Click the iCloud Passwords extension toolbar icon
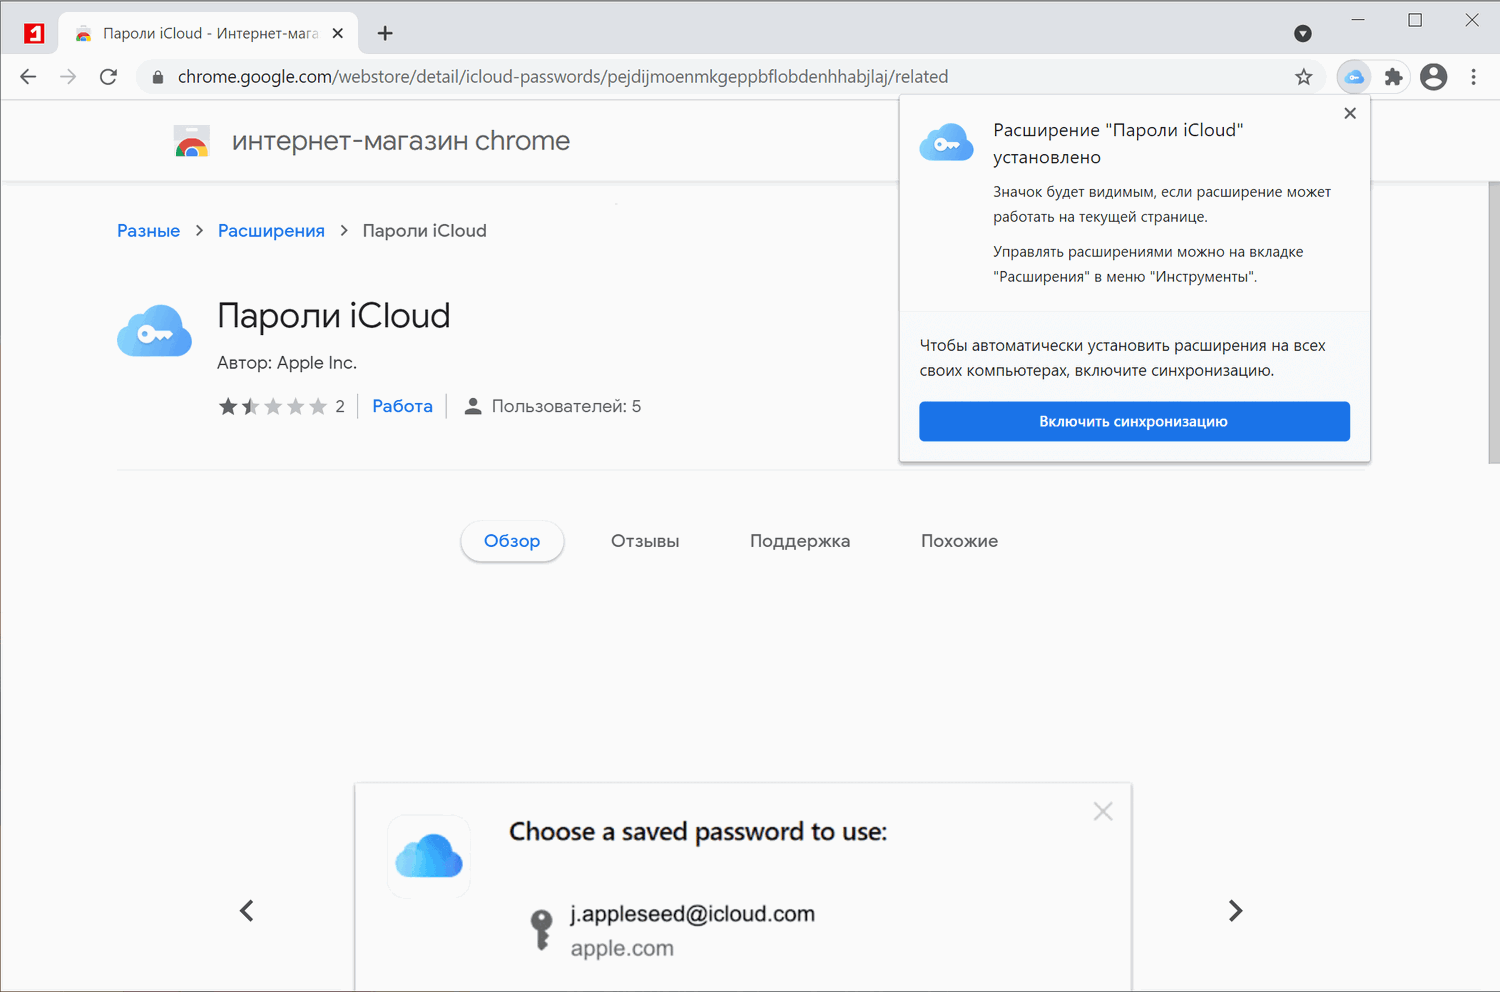Viewport: 1500px width, 992px height. click(1354, 77)
